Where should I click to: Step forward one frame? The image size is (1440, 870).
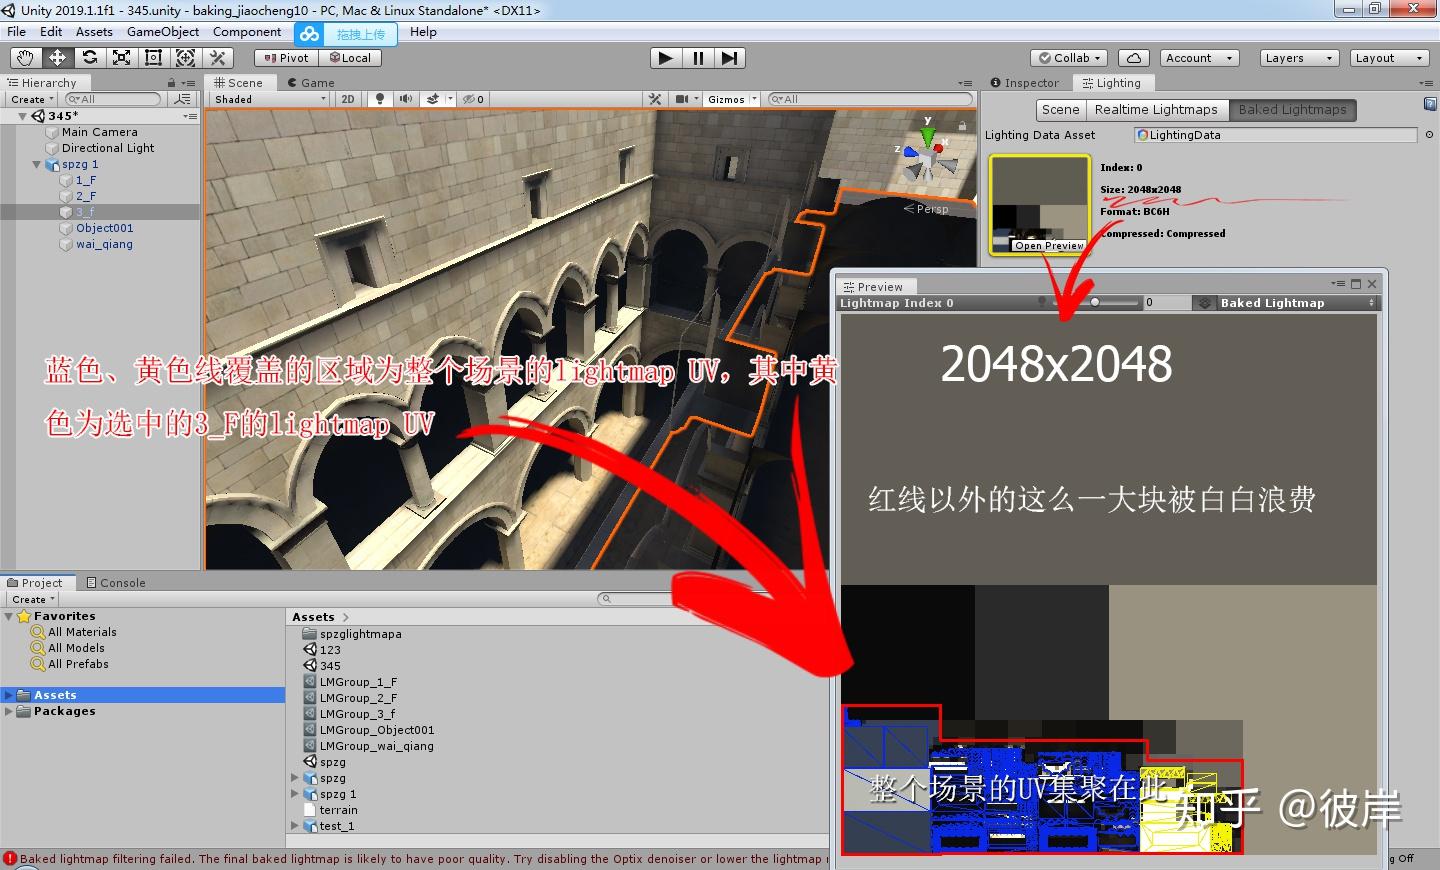[730, 58]
